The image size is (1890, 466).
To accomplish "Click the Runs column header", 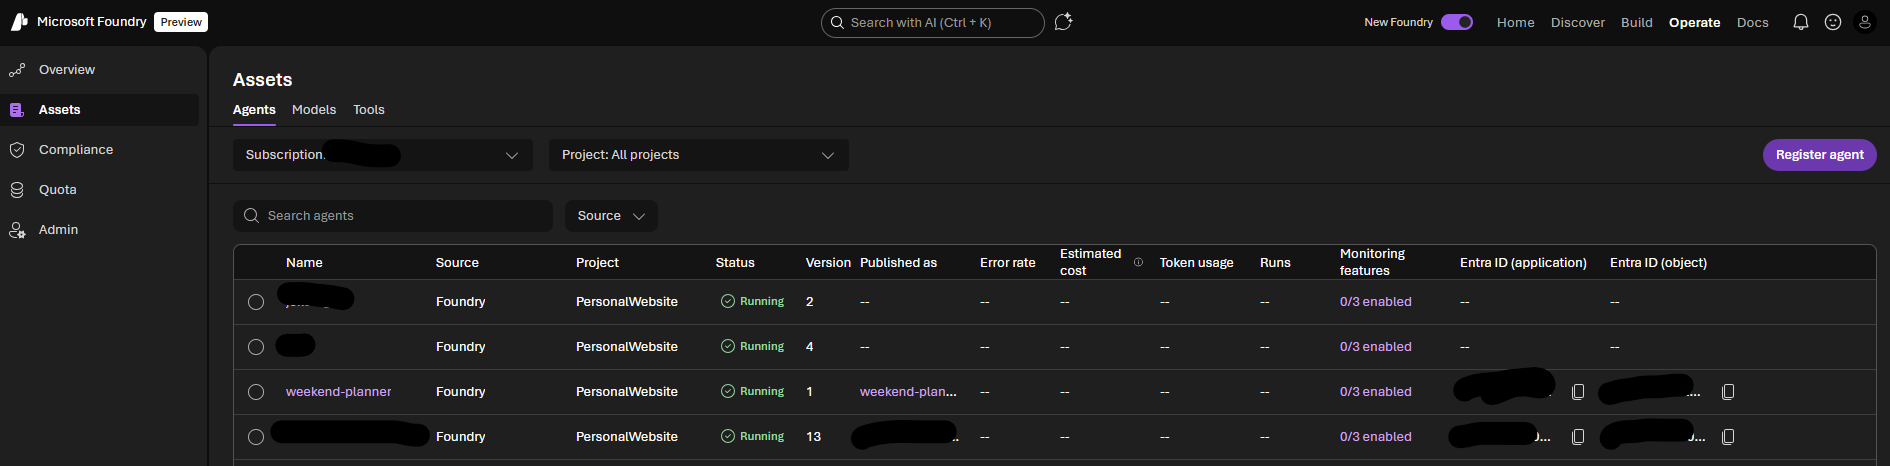I will [1275, 263].
